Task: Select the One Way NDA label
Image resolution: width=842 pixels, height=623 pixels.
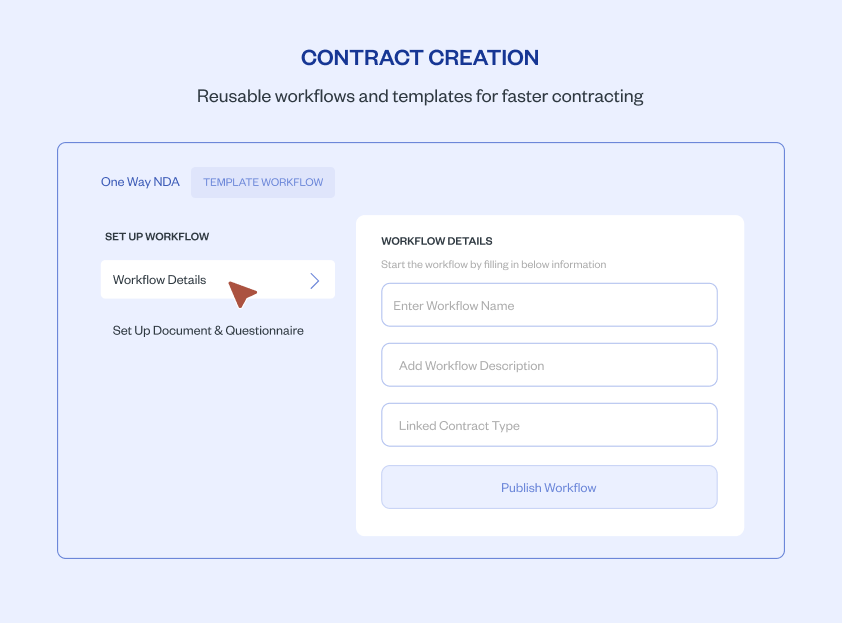Action: click(139, 182)
